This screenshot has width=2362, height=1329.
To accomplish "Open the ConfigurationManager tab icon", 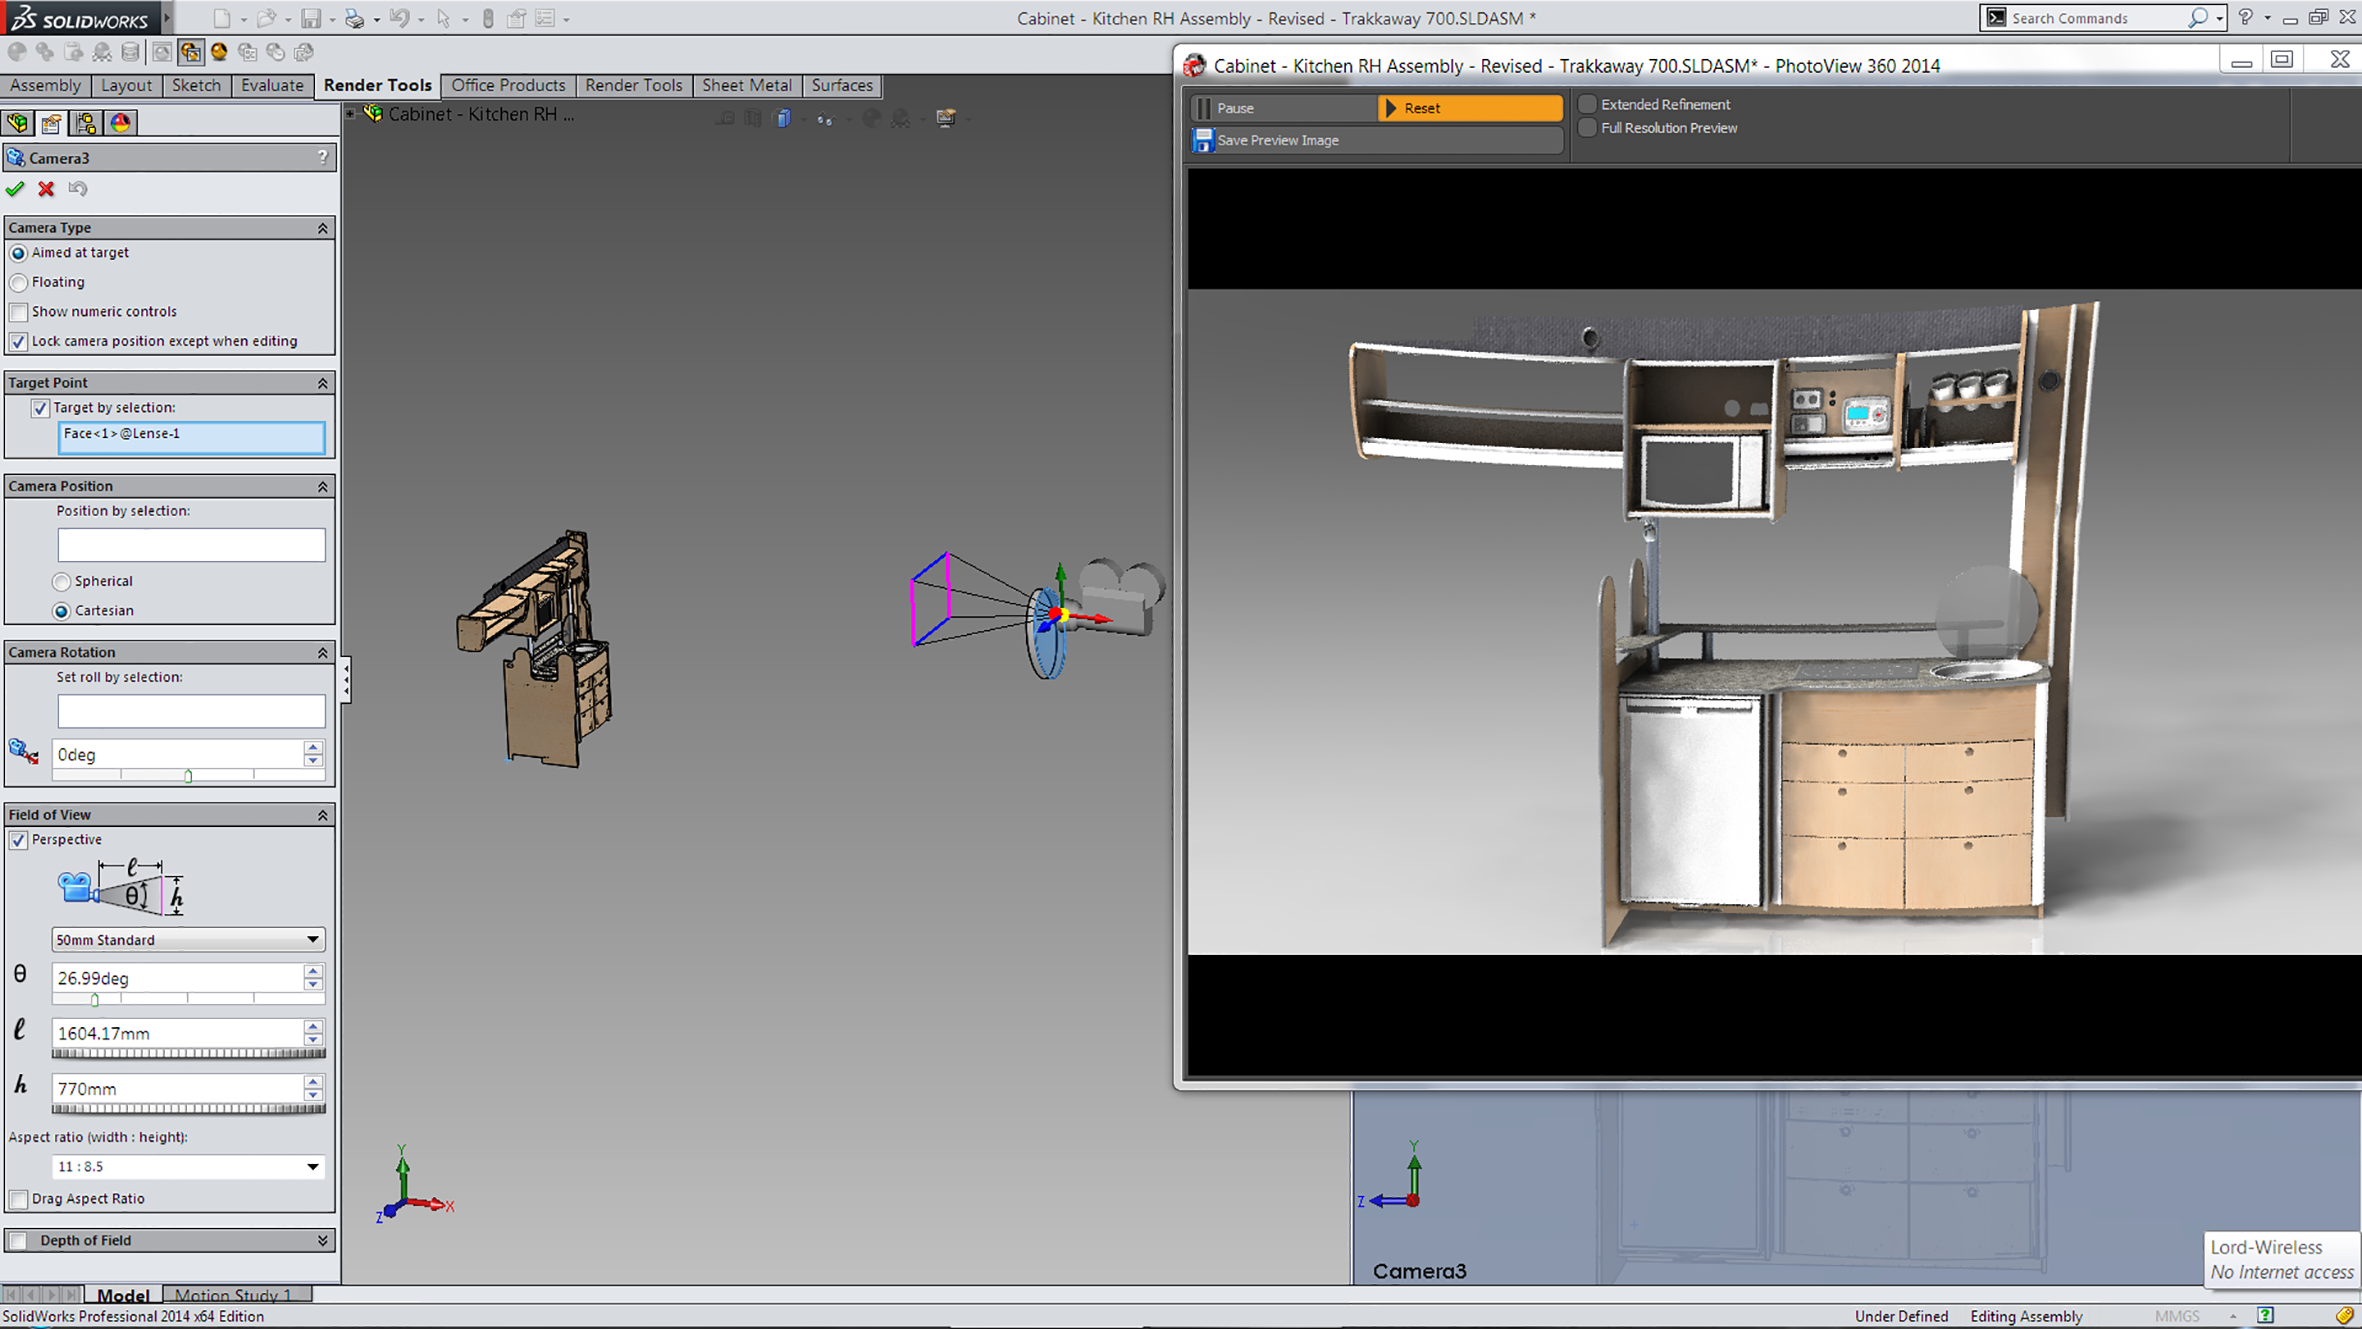I will 86,123.
